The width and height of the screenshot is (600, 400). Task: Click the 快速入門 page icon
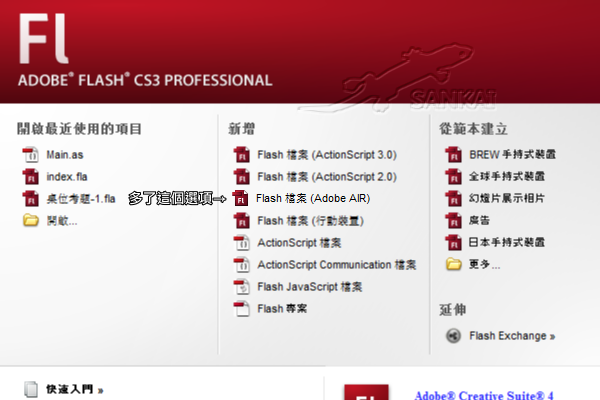pos(31,389)
